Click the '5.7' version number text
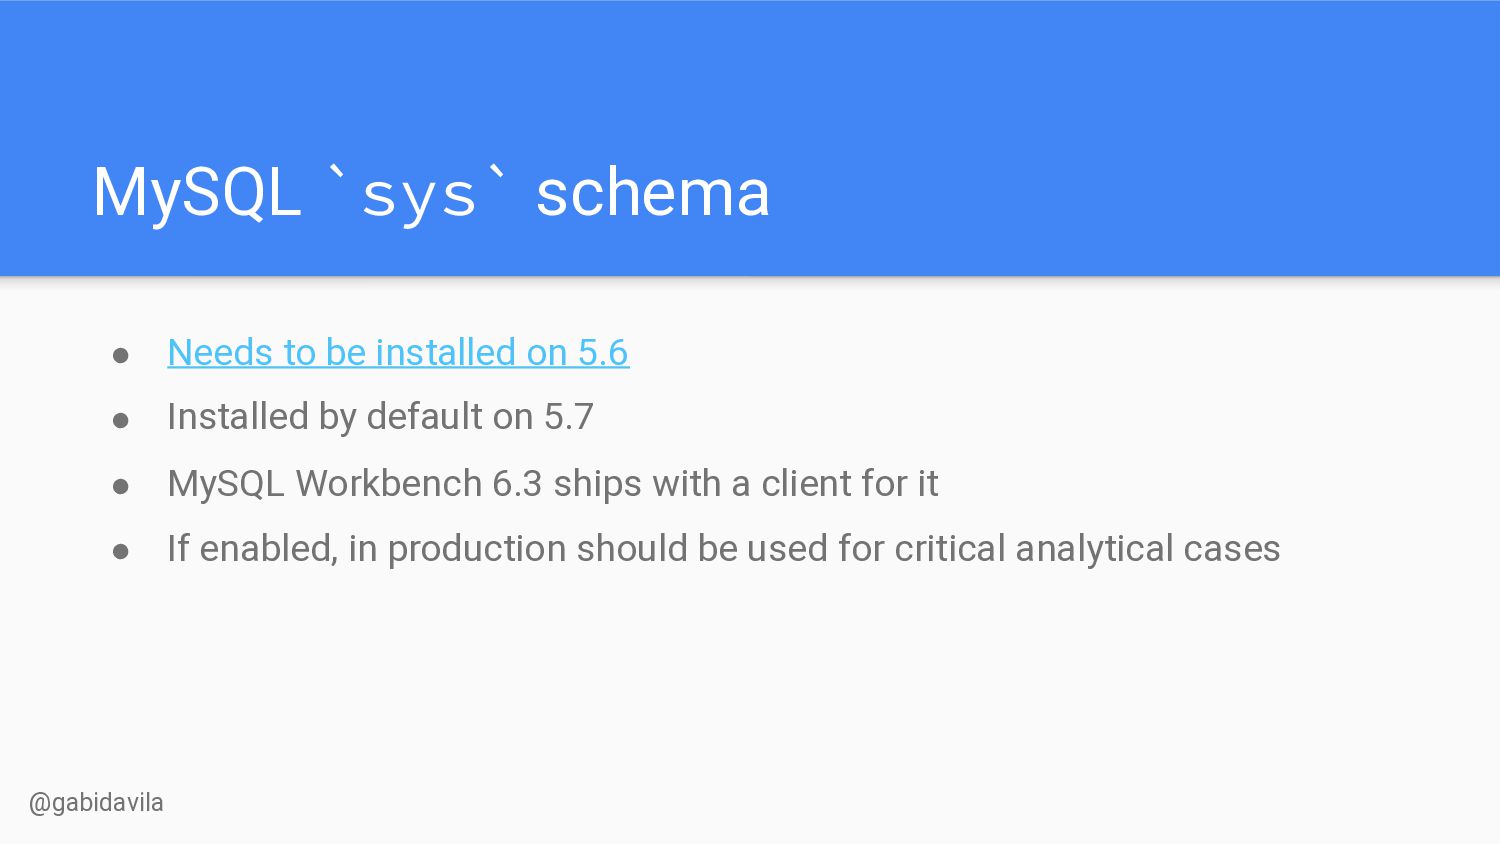Viewport: 1500px width, 844px height. tap(569, 417)
